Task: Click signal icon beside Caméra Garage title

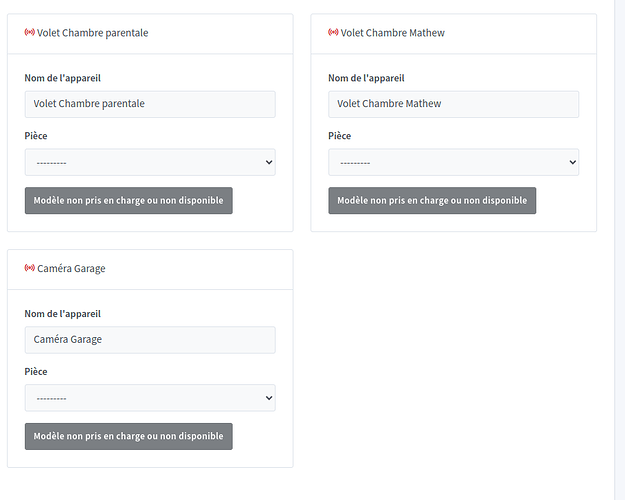Action: click(29, 269)
